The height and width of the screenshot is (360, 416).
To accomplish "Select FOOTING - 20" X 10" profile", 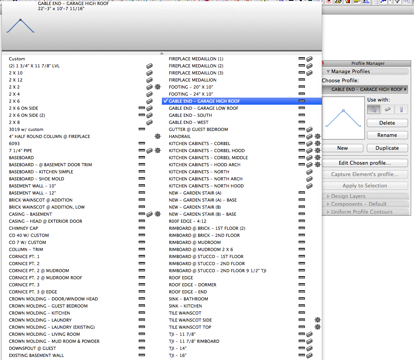I will [191, 87].
